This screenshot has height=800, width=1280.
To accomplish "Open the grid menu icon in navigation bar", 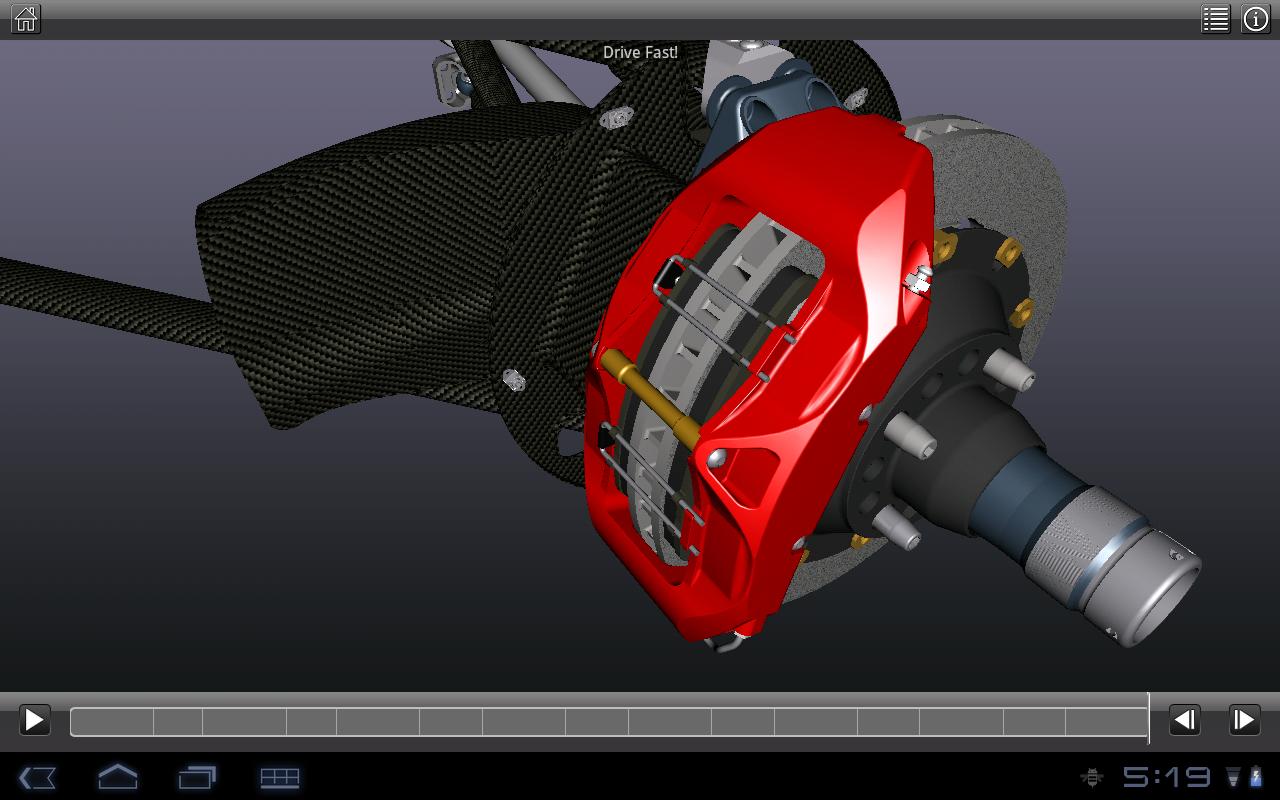I will 280,777.
